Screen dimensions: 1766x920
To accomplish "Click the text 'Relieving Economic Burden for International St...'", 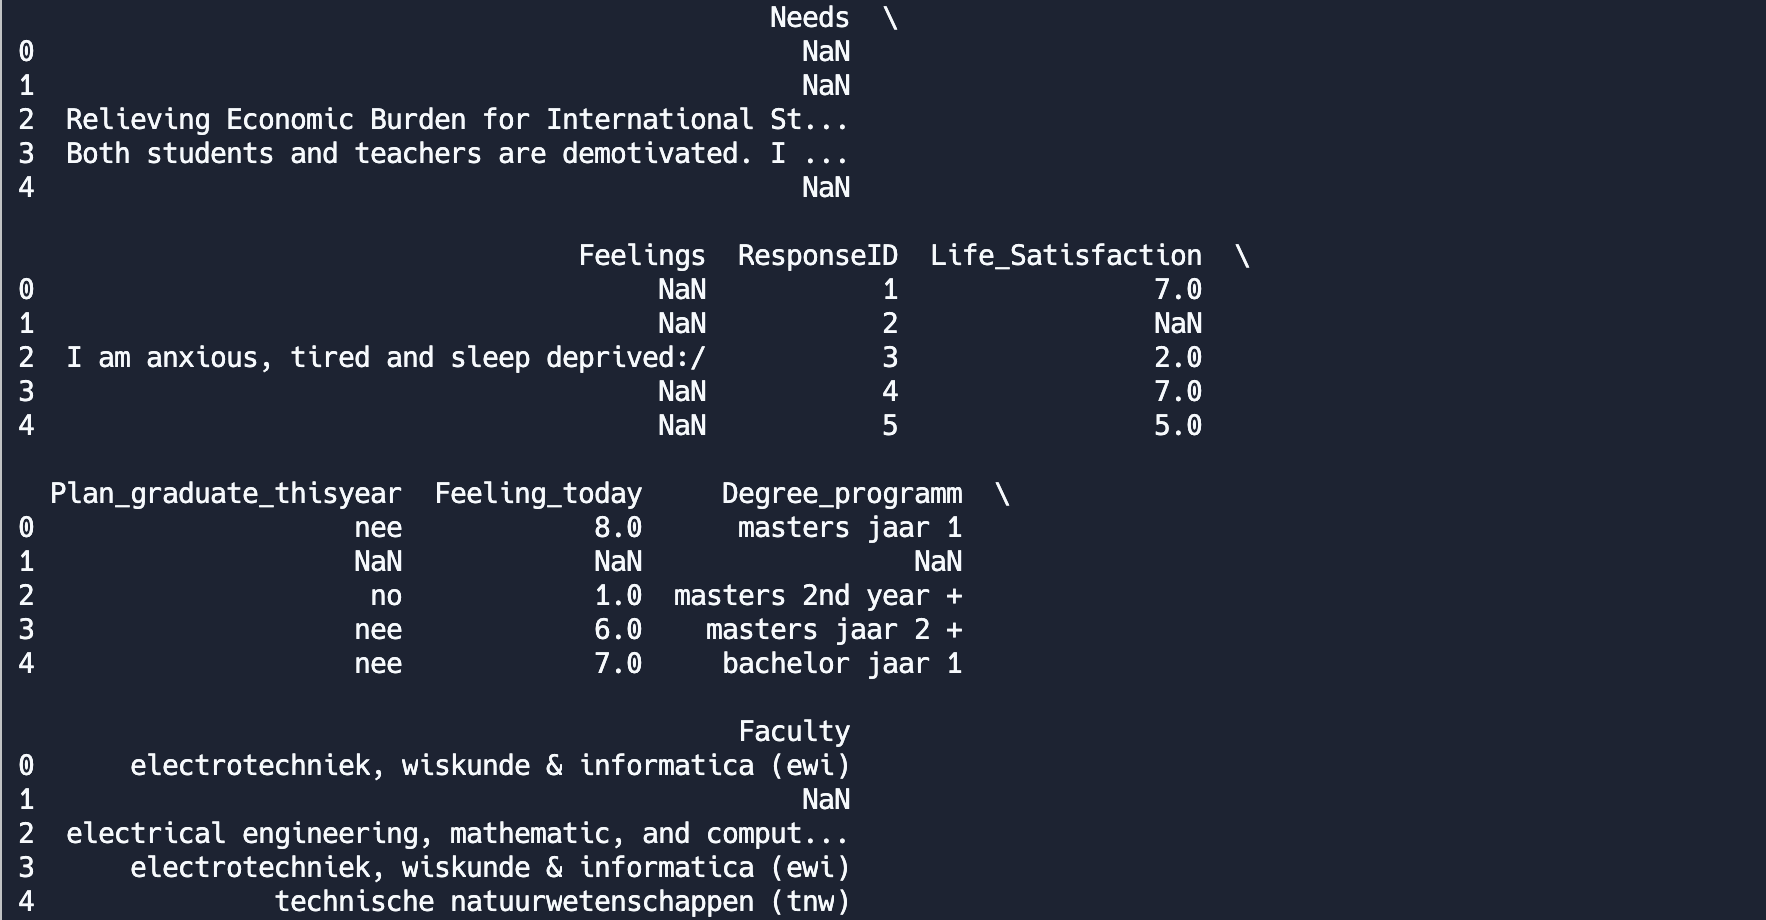I will point(457,120).
